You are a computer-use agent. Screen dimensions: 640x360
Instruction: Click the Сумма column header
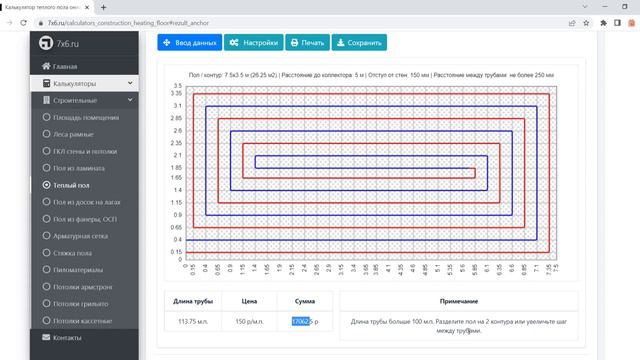pos(305,301)
